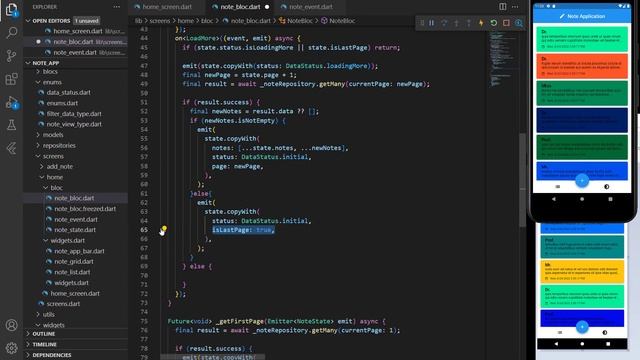Viewport: 640px width, 360px height.
Task: Open note_app_bar.dart file
Action: pos(79,251)
